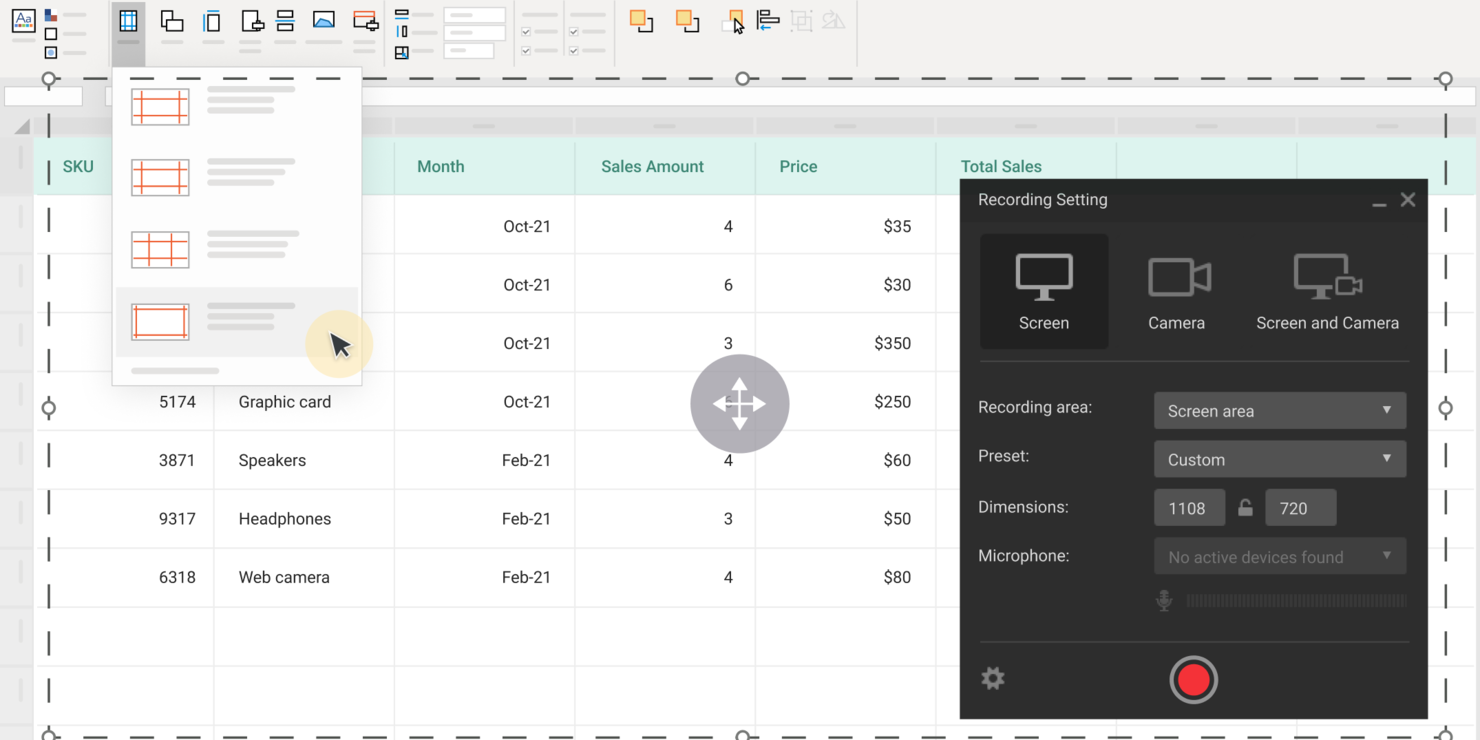Viewport: 1480px width, 740px height.
Task: Click the Send Backward icon
Action: point(688,21)
